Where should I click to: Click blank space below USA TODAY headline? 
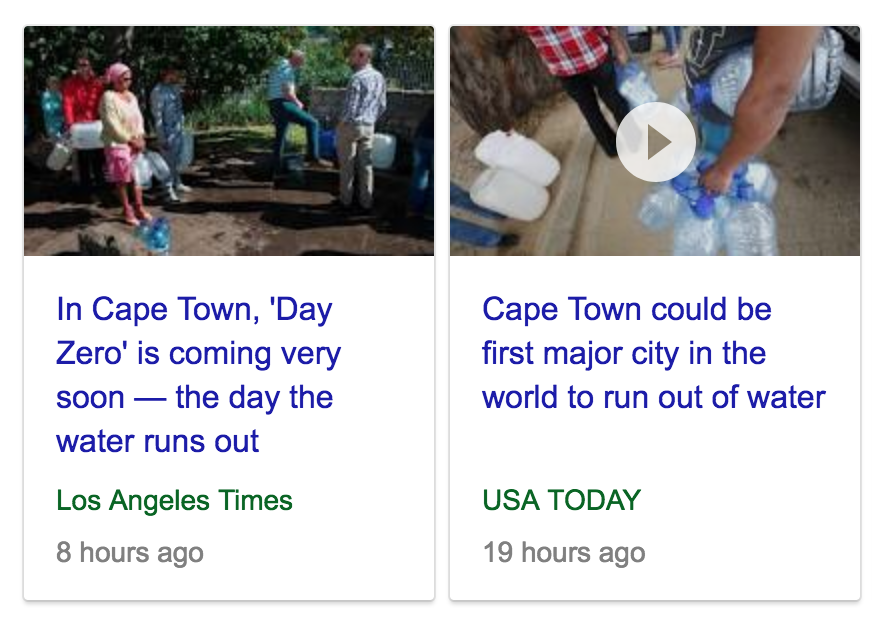point(655,448)
